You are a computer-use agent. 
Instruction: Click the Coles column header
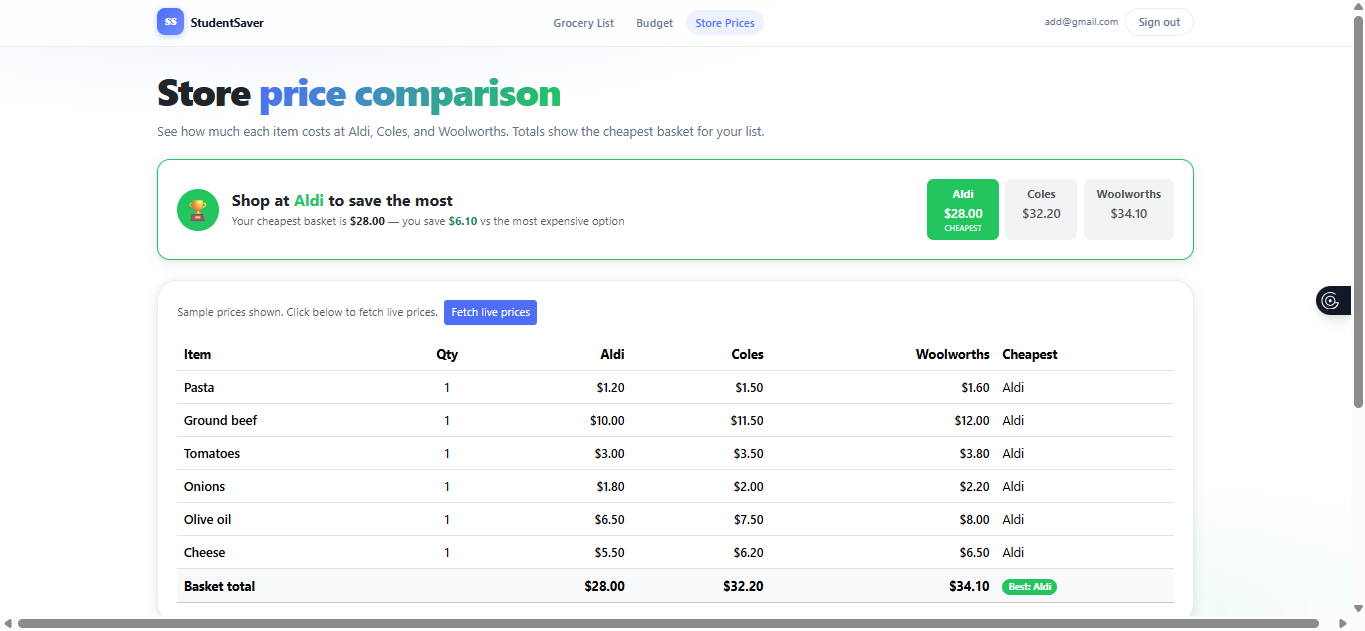click(747, 355)
